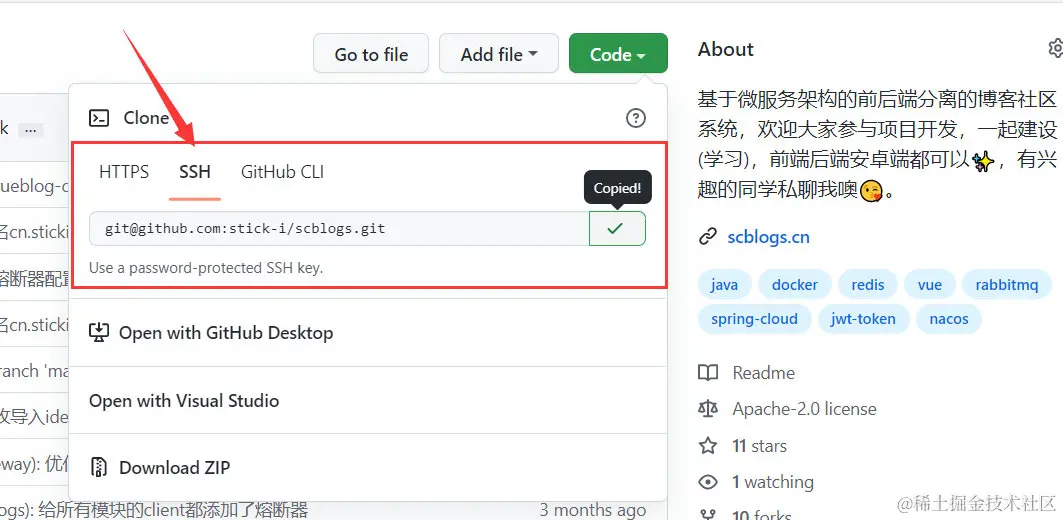Click the Download ZIP file icon
Image resolution: width=1063 pixels, height=520 pixels.
[x=99, y=467]
